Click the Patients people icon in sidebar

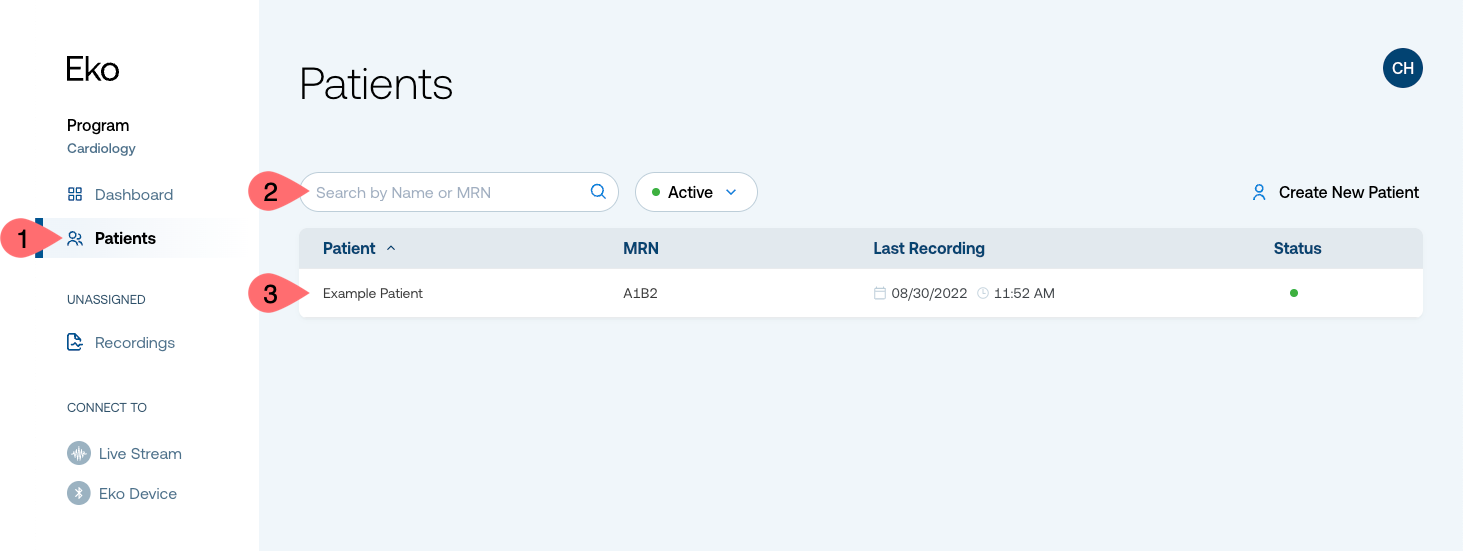point(75,238)
